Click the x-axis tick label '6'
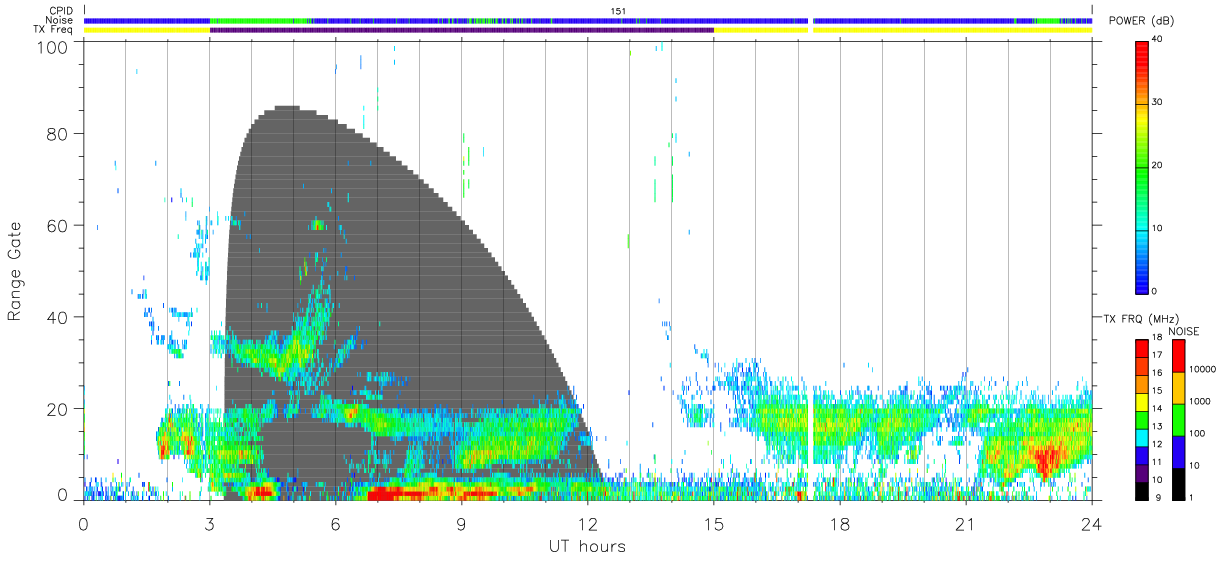The image size is (1228, 567). [x=336, y=524]
